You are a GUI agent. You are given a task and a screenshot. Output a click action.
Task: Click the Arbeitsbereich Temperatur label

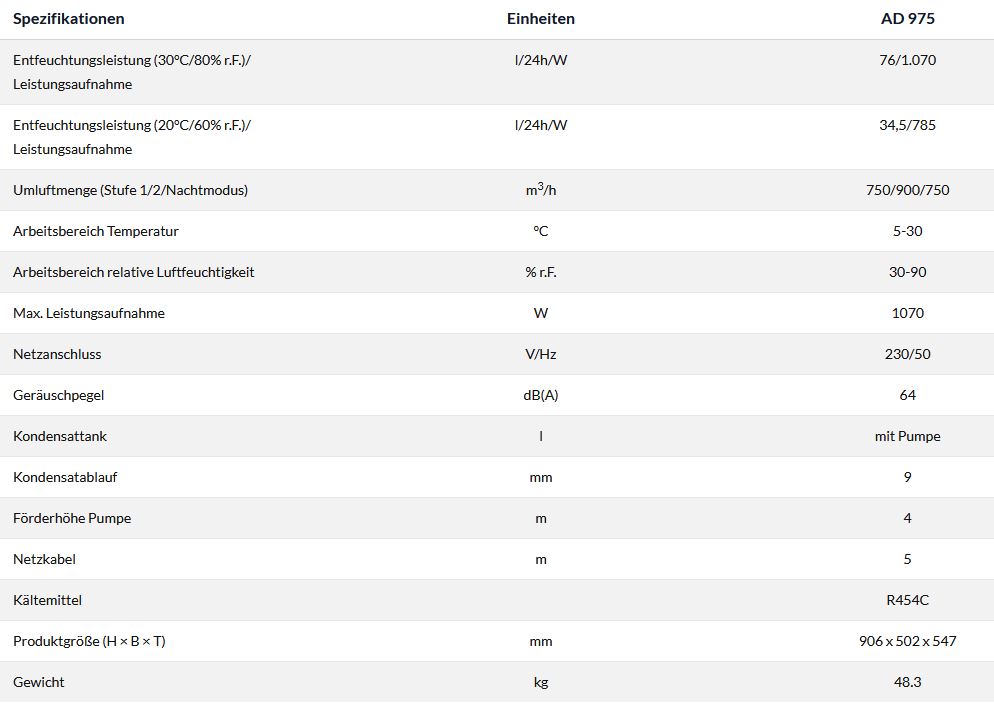(x=96, y=231)
